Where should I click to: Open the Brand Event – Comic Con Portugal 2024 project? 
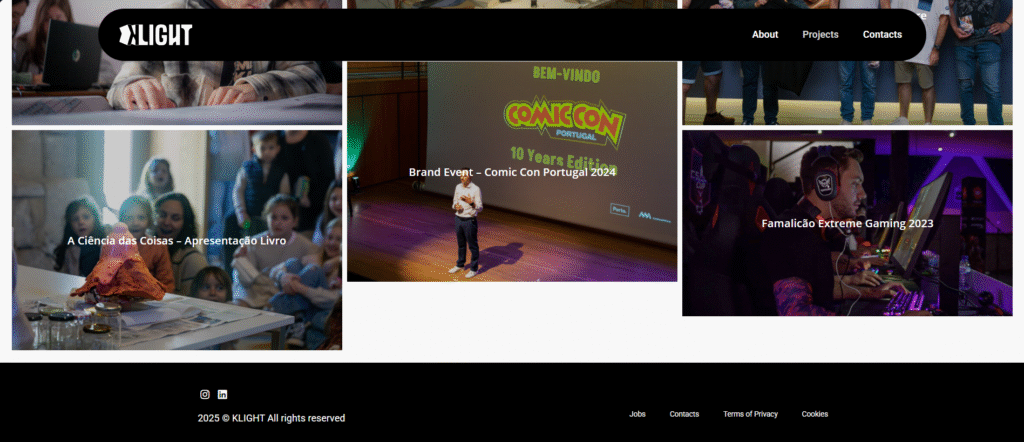pyautogui.click(x=512, y=172)
